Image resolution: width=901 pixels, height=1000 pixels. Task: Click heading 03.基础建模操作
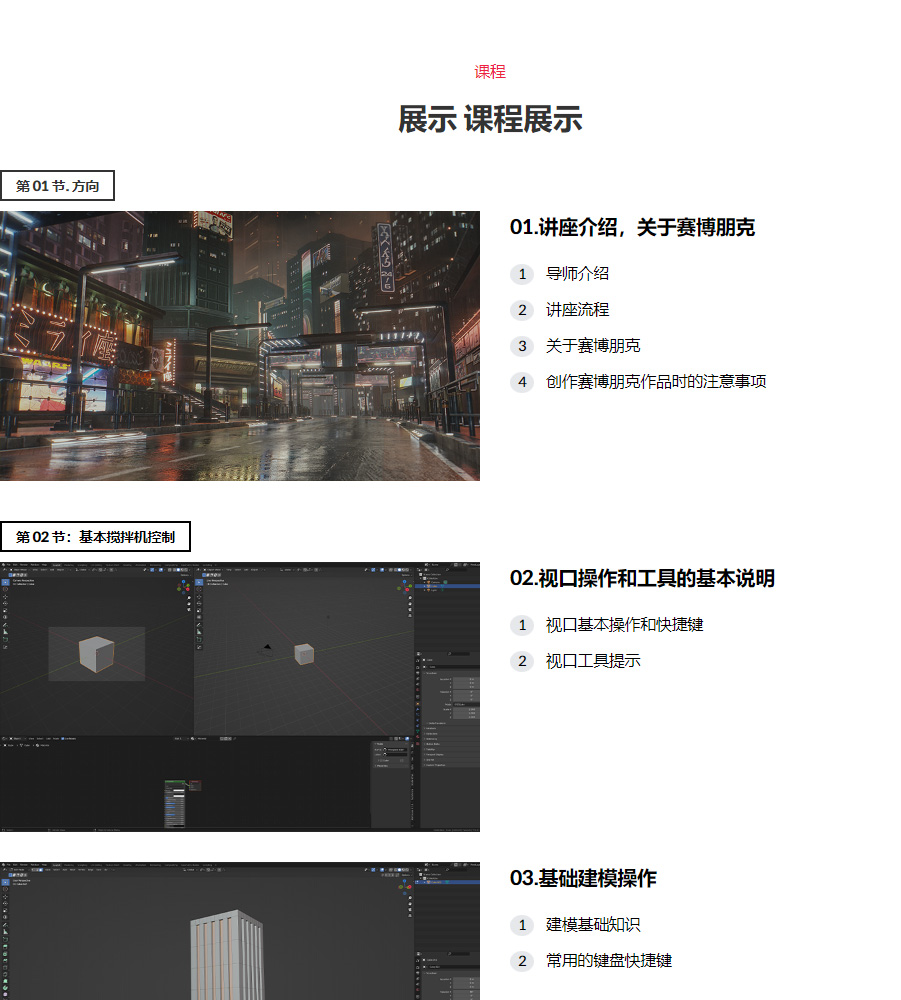[x=583, y=878]
